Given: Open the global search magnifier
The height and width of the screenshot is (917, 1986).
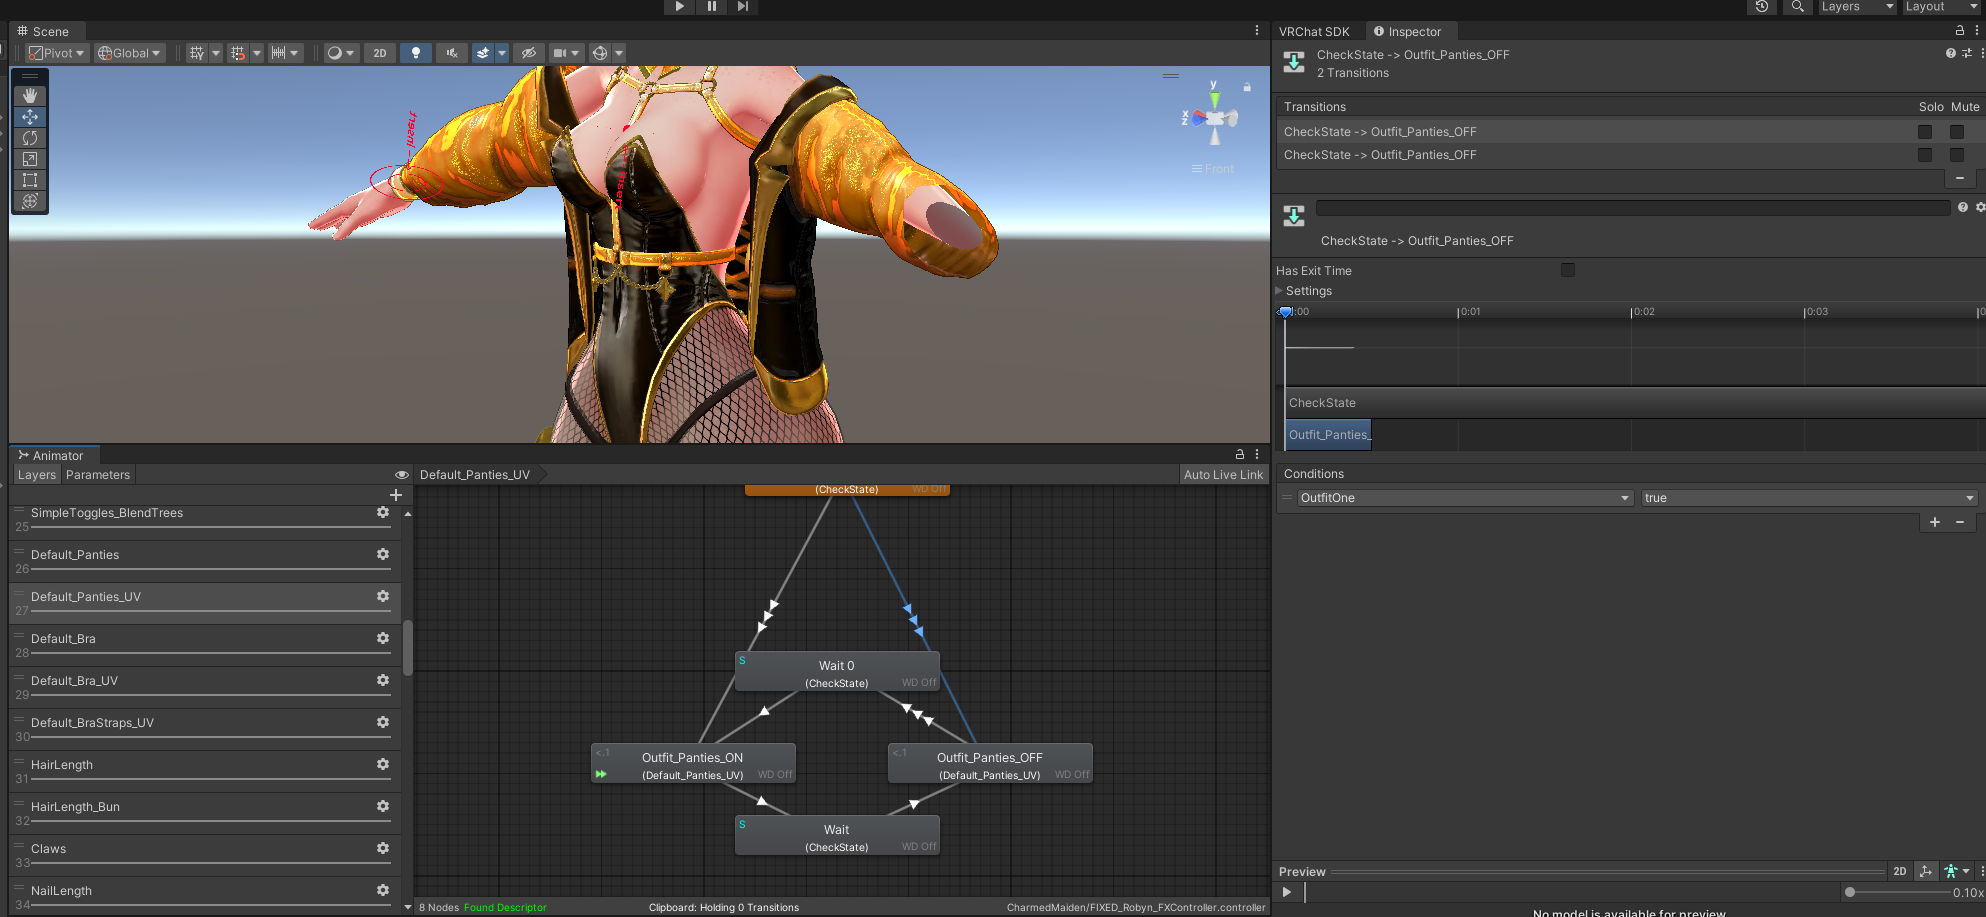Looking at the screenshot, I should [x=1797, y=7].
